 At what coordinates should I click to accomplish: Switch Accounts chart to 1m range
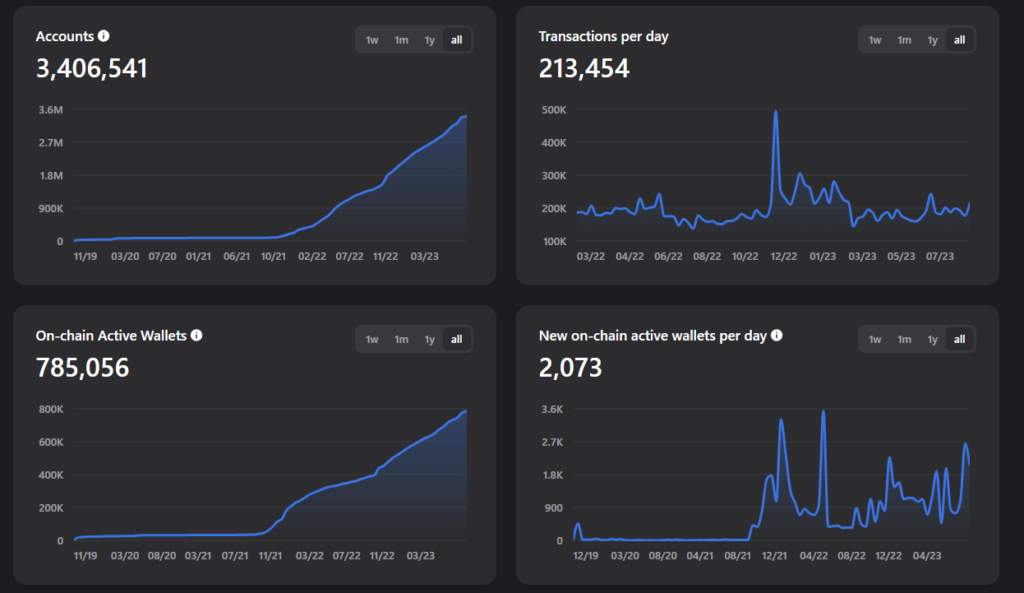tap(401, 40)
